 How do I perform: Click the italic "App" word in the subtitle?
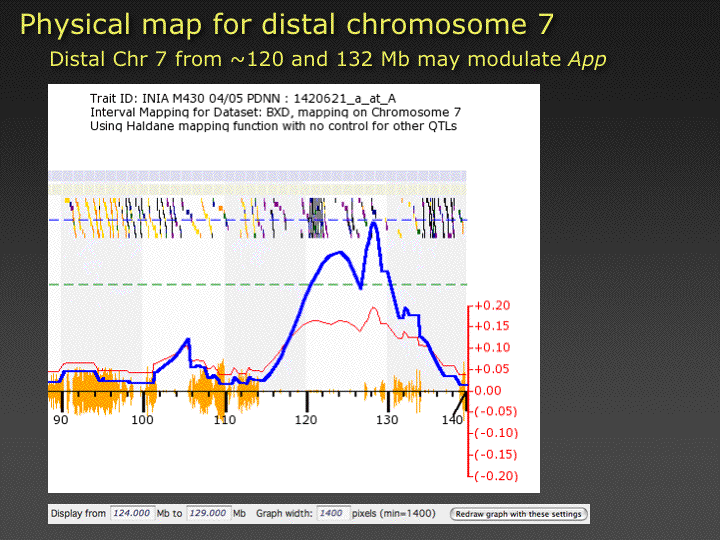tap(587, 59)
